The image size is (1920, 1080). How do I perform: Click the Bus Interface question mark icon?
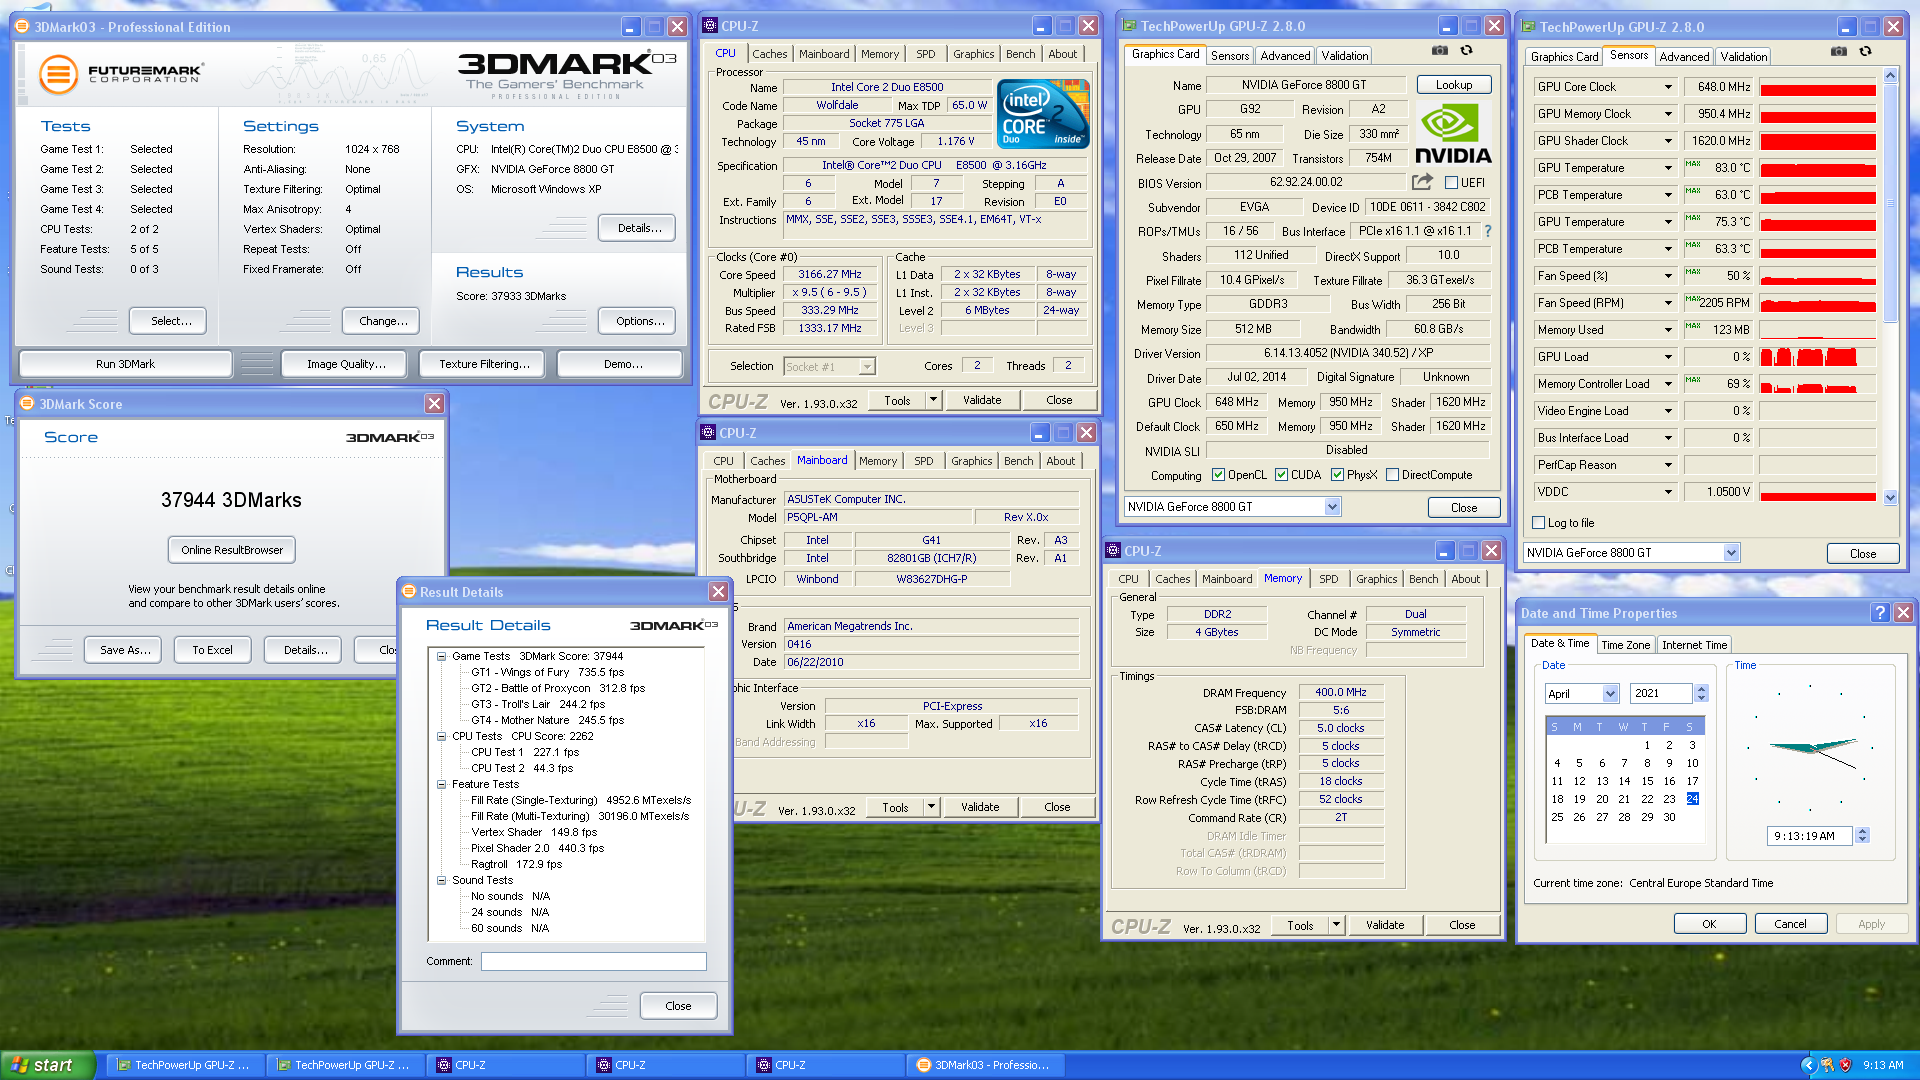1488,231
